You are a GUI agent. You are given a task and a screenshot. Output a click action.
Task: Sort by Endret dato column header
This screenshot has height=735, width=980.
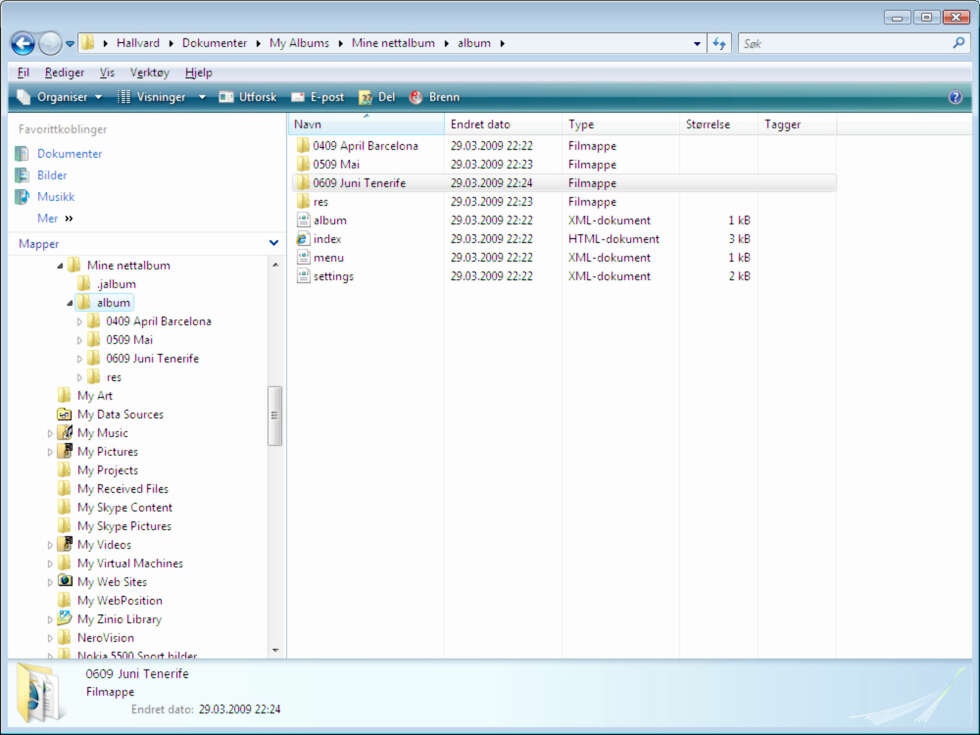pyautogui.click(x=503, y=124)
